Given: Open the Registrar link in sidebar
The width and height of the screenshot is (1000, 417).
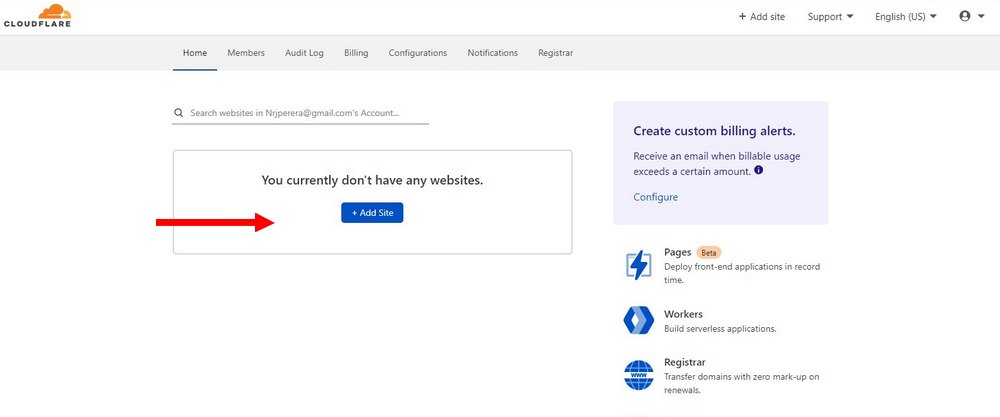Looking at the screenshot, I should [684, 362].
